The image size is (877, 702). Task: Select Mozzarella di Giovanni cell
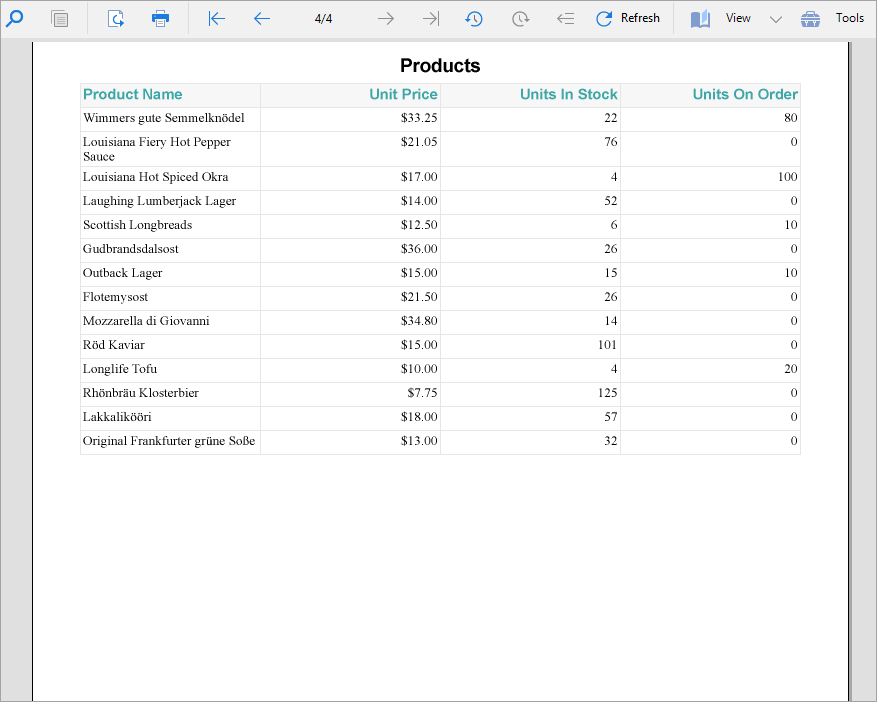(x=171, y=323)
